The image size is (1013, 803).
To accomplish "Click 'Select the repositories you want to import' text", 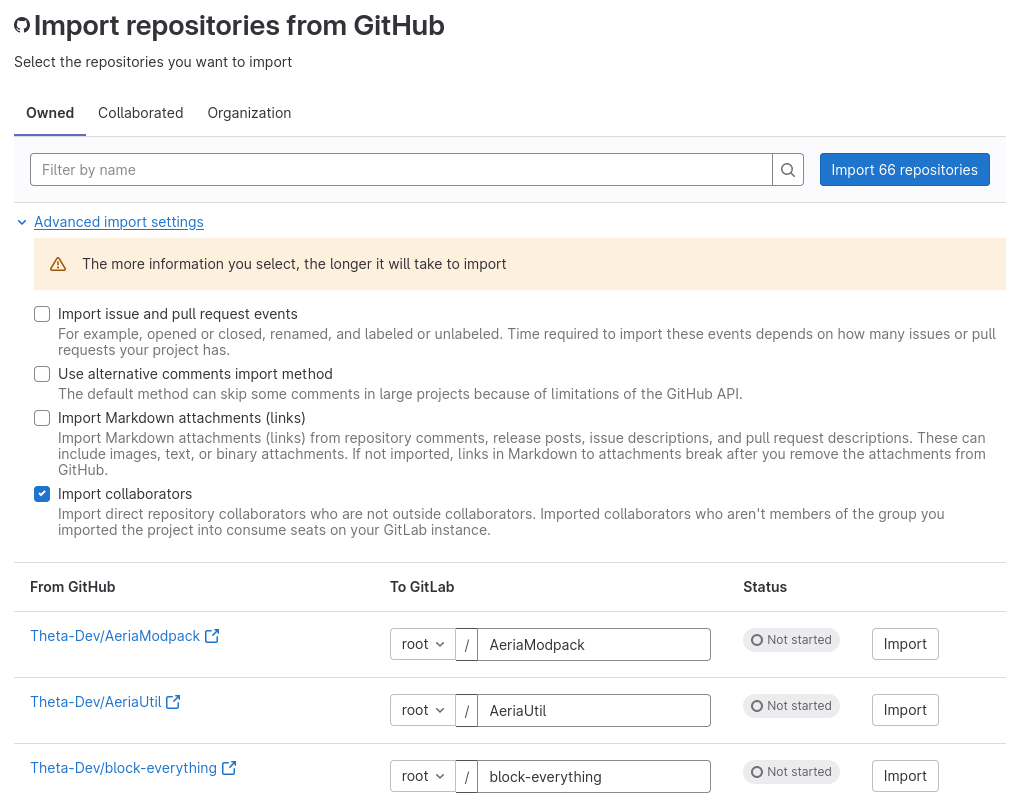I will click(x=153, y=62).
